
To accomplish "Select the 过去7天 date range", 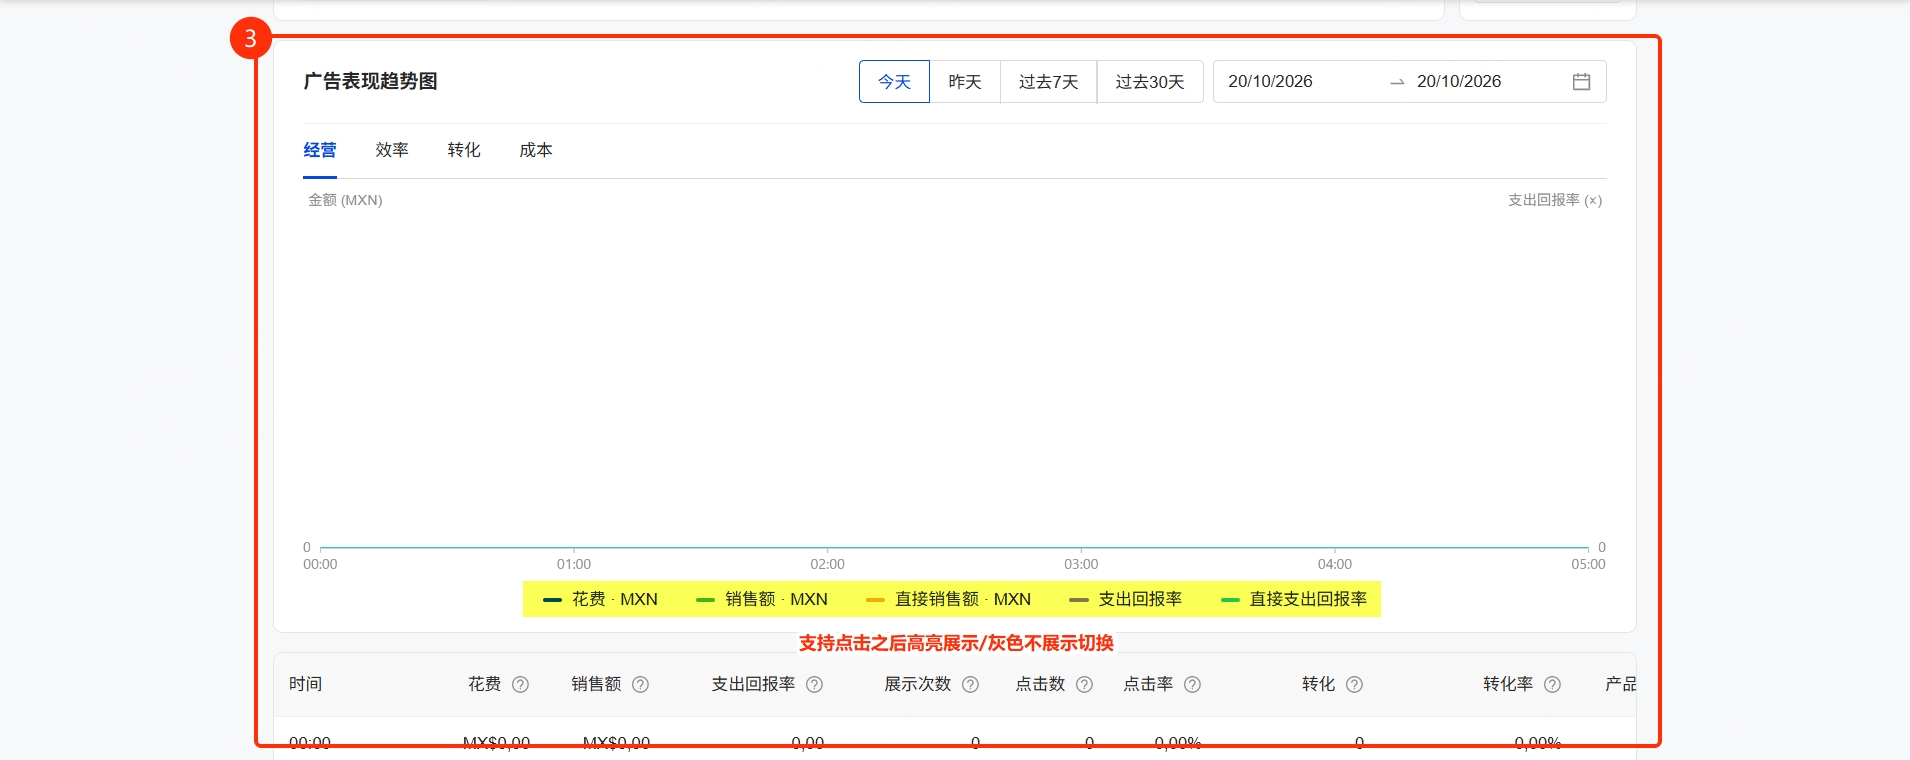I will (1049, 82).
